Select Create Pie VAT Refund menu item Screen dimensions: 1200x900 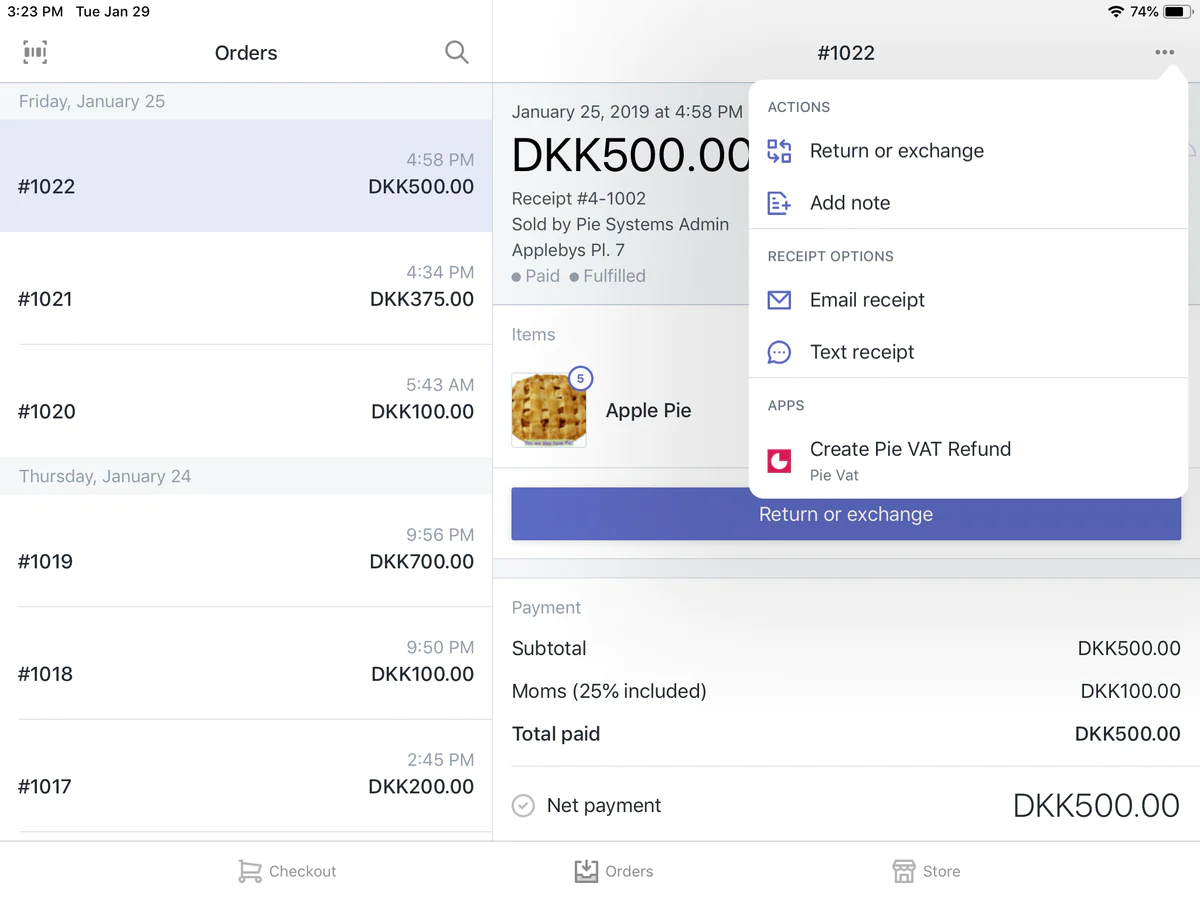[x=910, y=450]
